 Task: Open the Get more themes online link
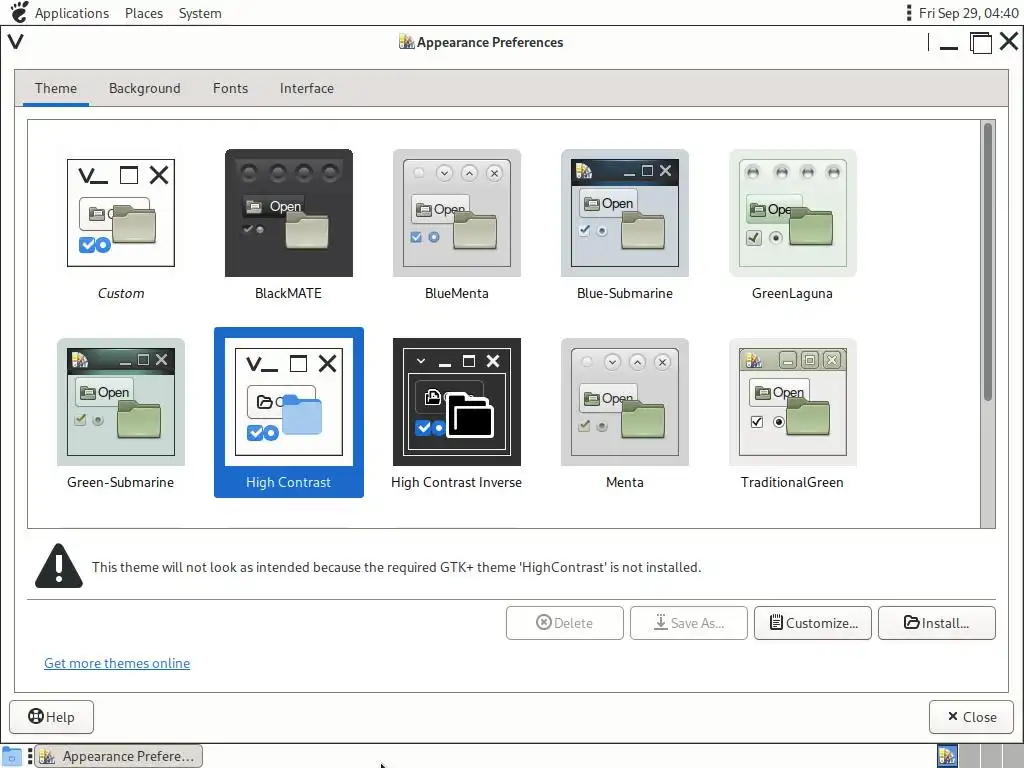[x=117, y=663]
